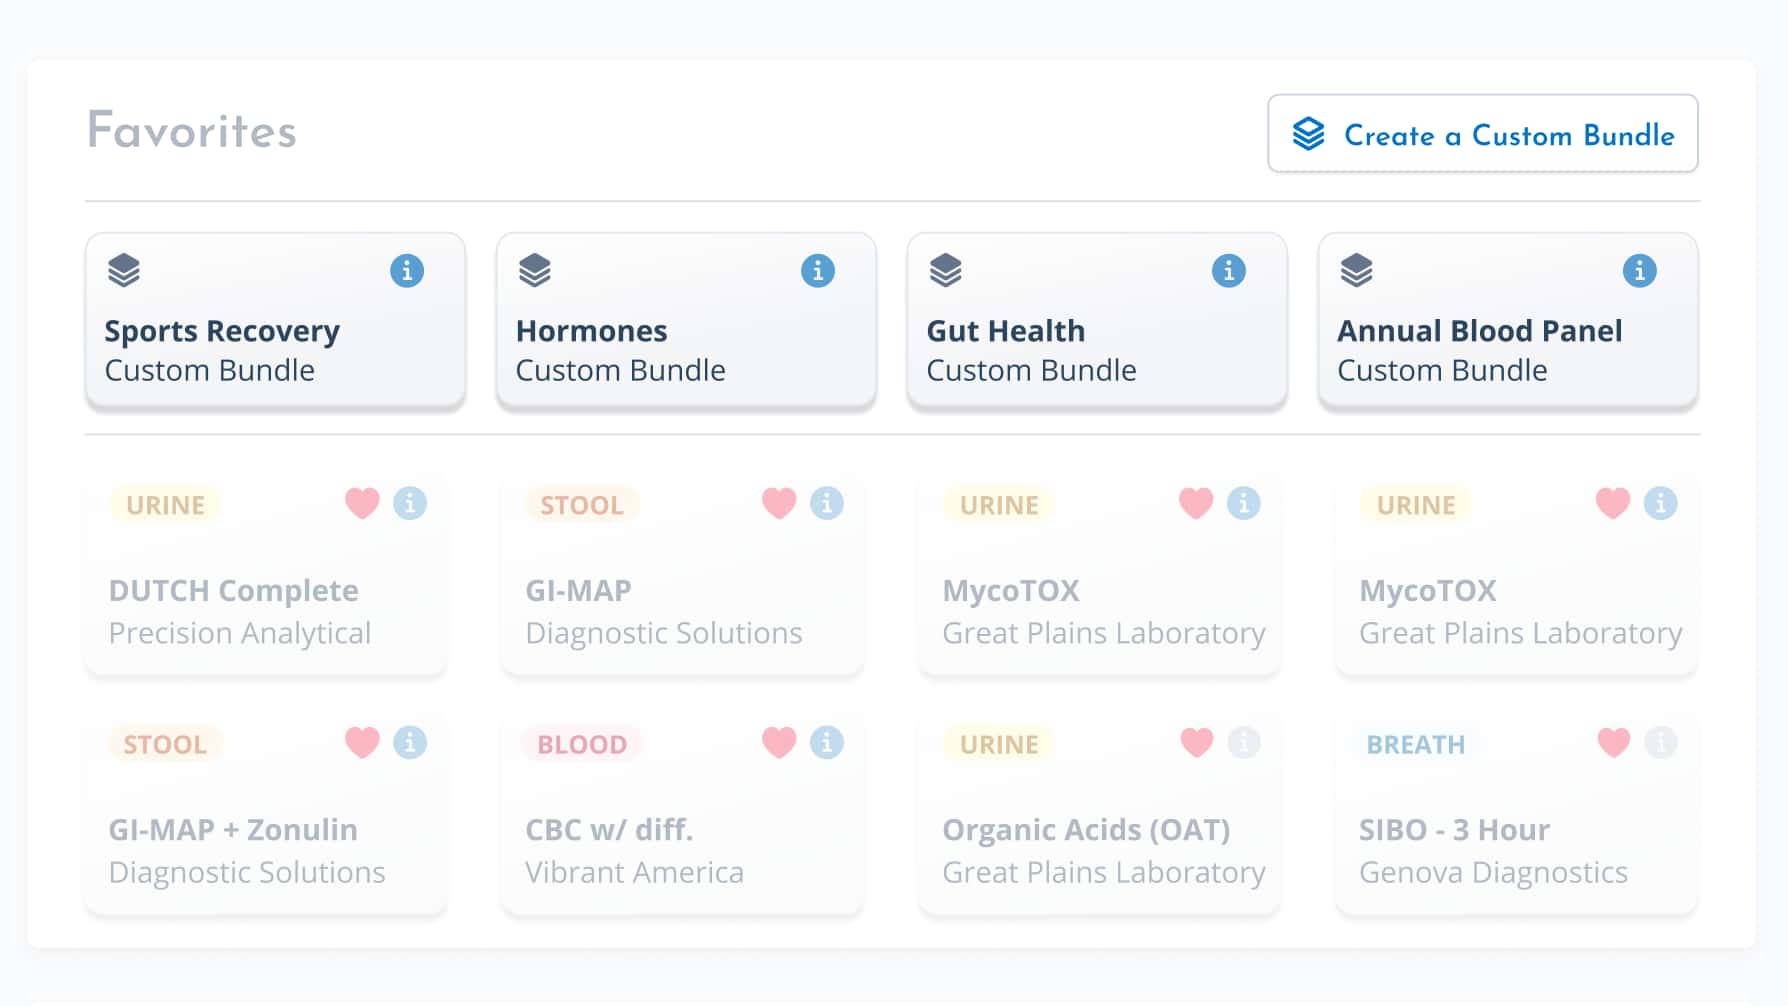Toggle the favorite heart on SIBO - 3 Hour
The image size is (1788, 1006).
point(1612,743)
